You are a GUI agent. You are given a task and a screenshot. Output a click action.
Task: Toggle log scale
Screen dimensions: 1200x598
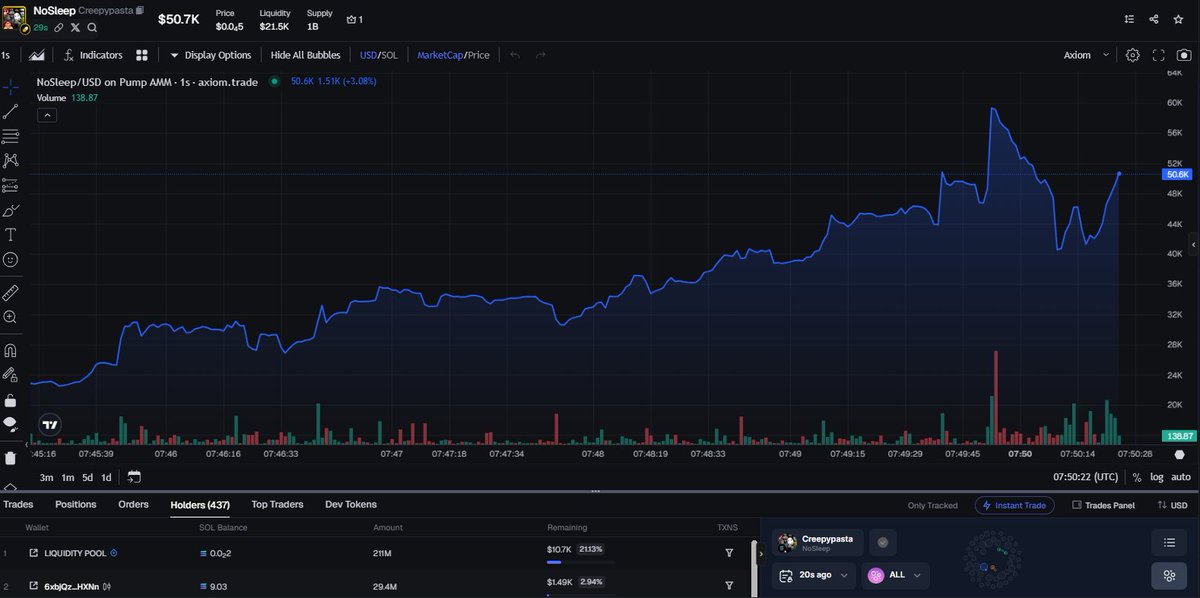(1157, 477)
